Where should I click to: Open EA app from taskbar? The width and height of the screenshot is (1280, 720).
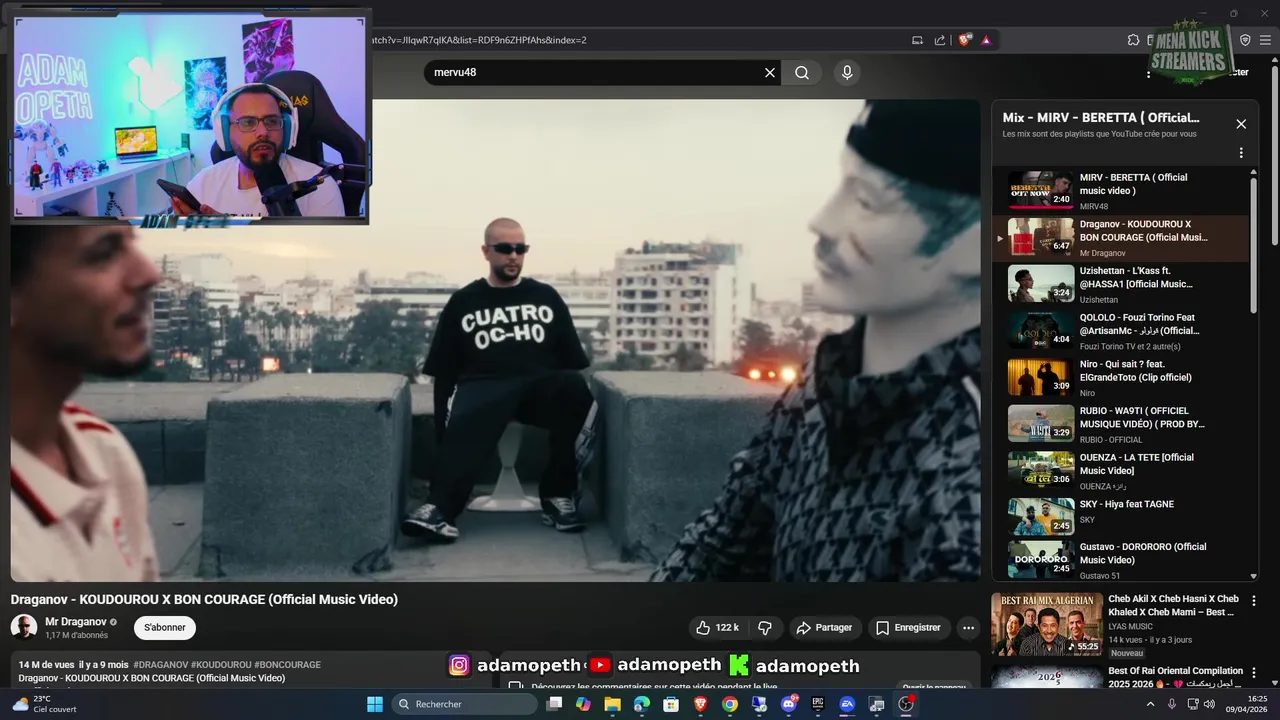click(x=847, y=704)
